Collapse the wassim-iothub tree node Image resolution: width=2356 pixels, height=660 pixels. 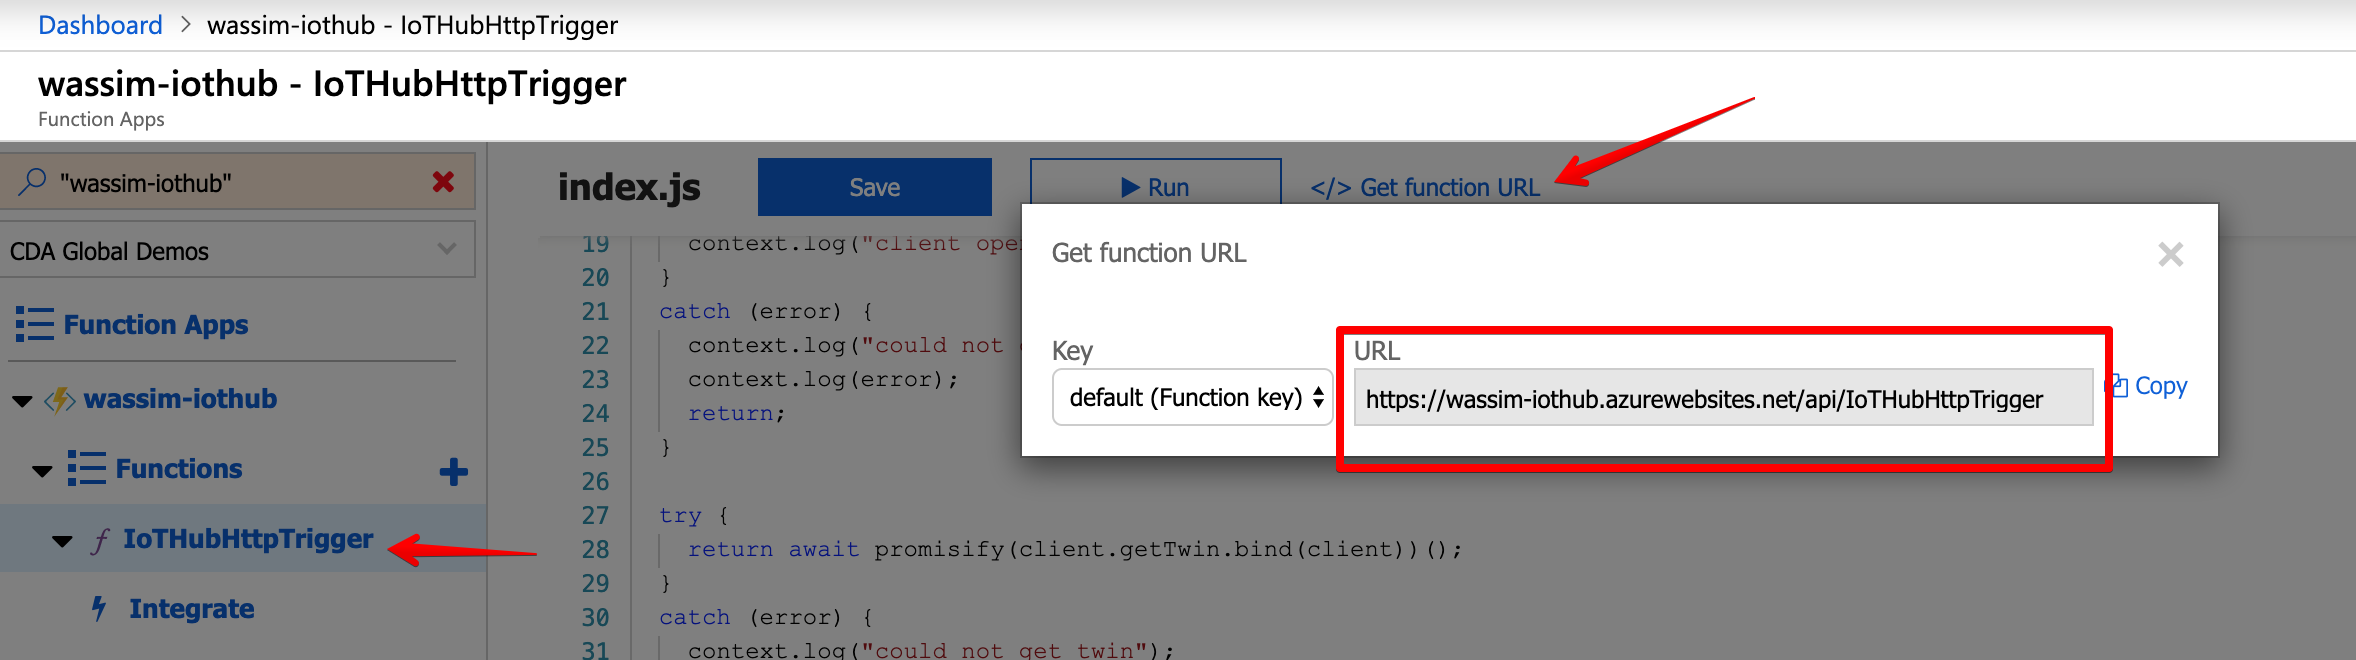[x=22, y=401]
